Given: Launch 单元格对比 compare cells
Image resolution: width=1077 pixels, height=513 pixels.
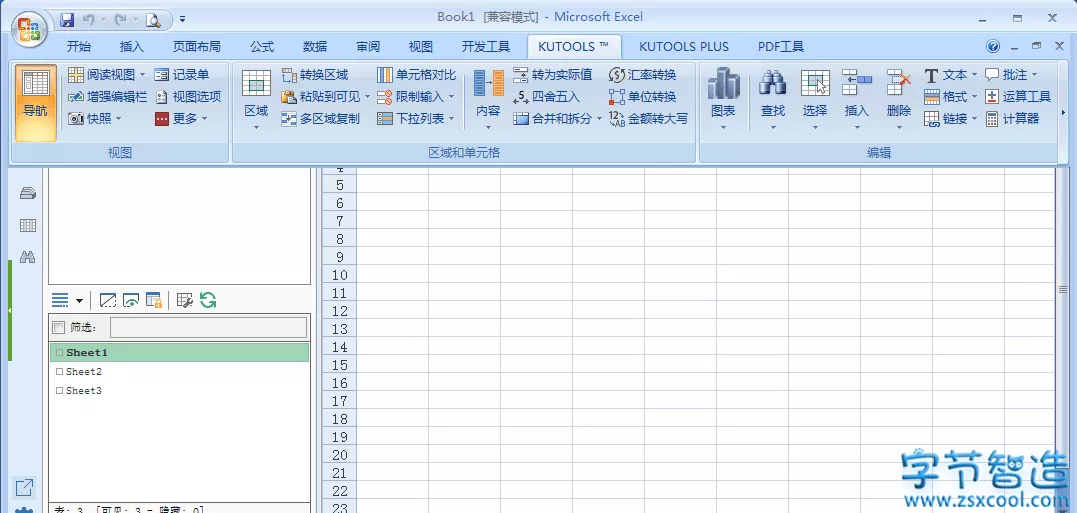Looking at the screenshot, I should [416, 74].
